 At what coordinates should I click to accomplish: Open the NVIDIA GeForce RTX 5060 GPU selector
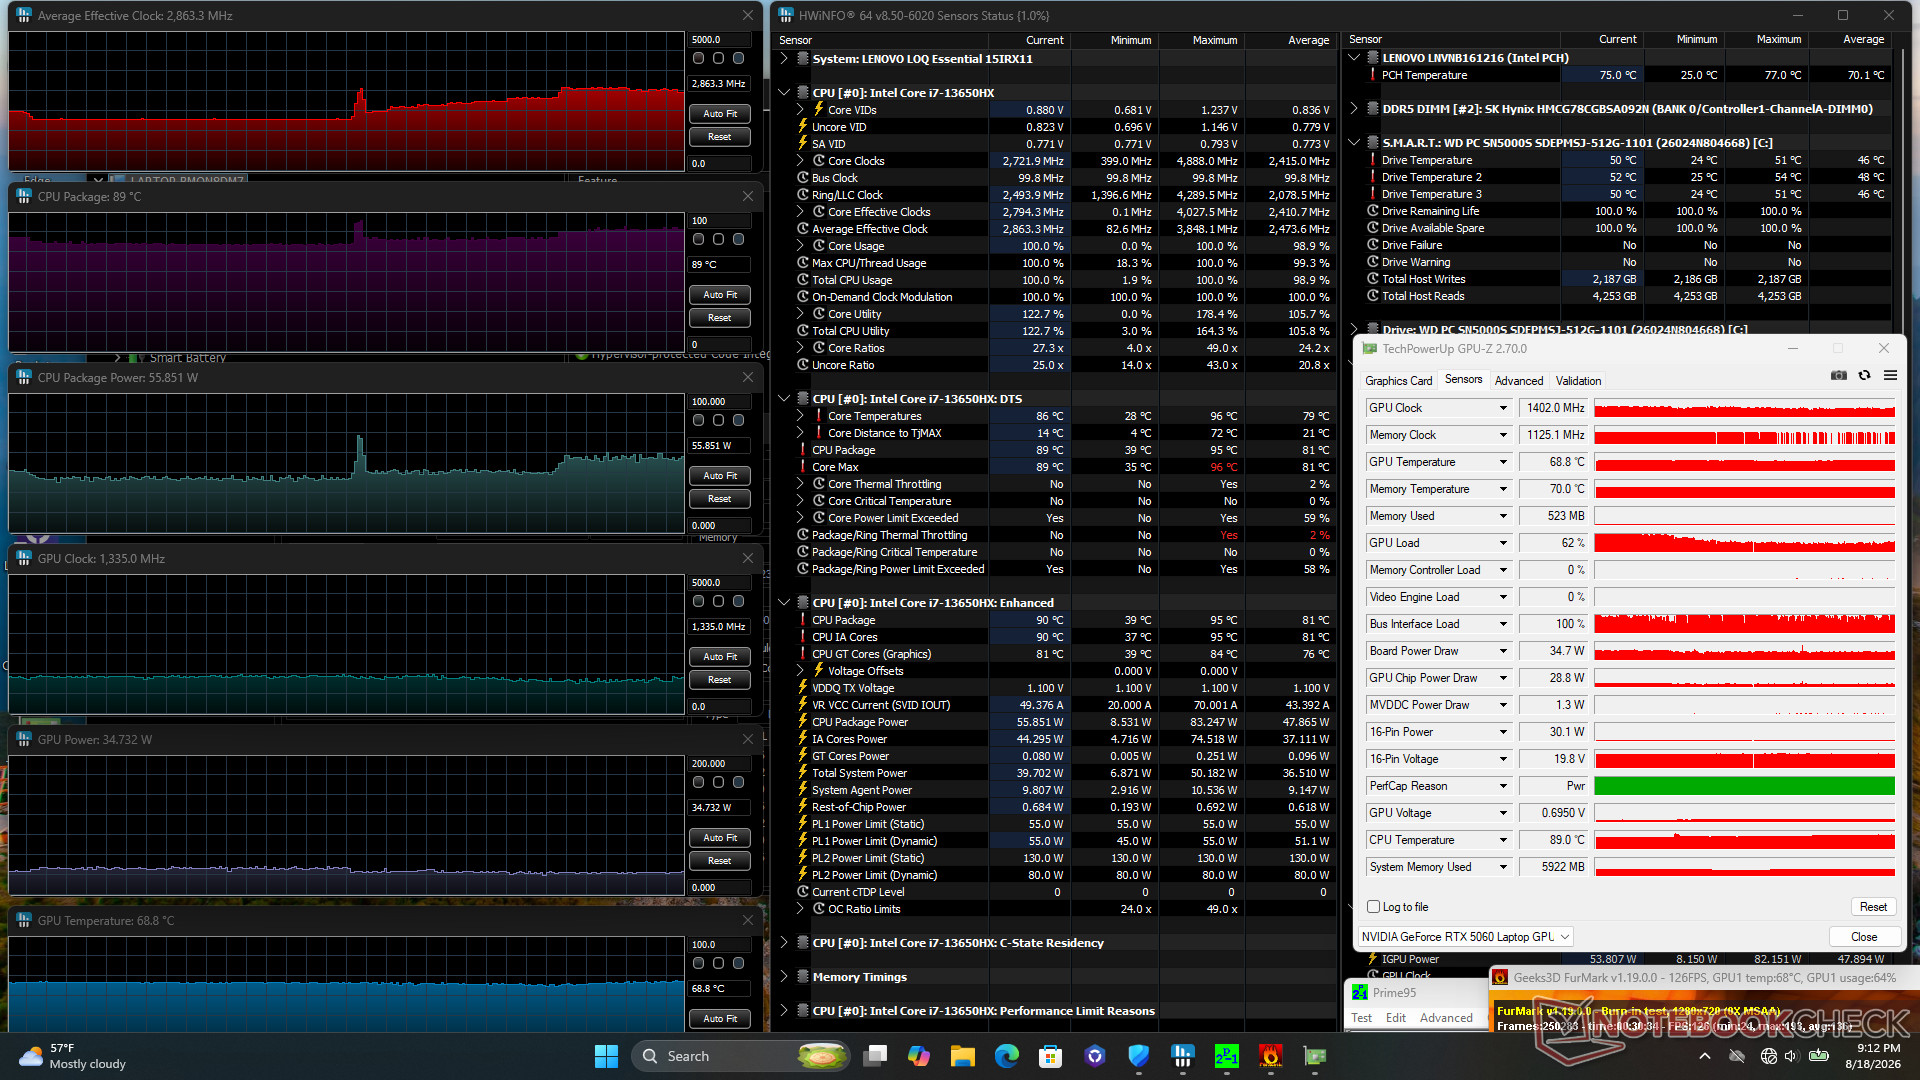pos(1465,937)
